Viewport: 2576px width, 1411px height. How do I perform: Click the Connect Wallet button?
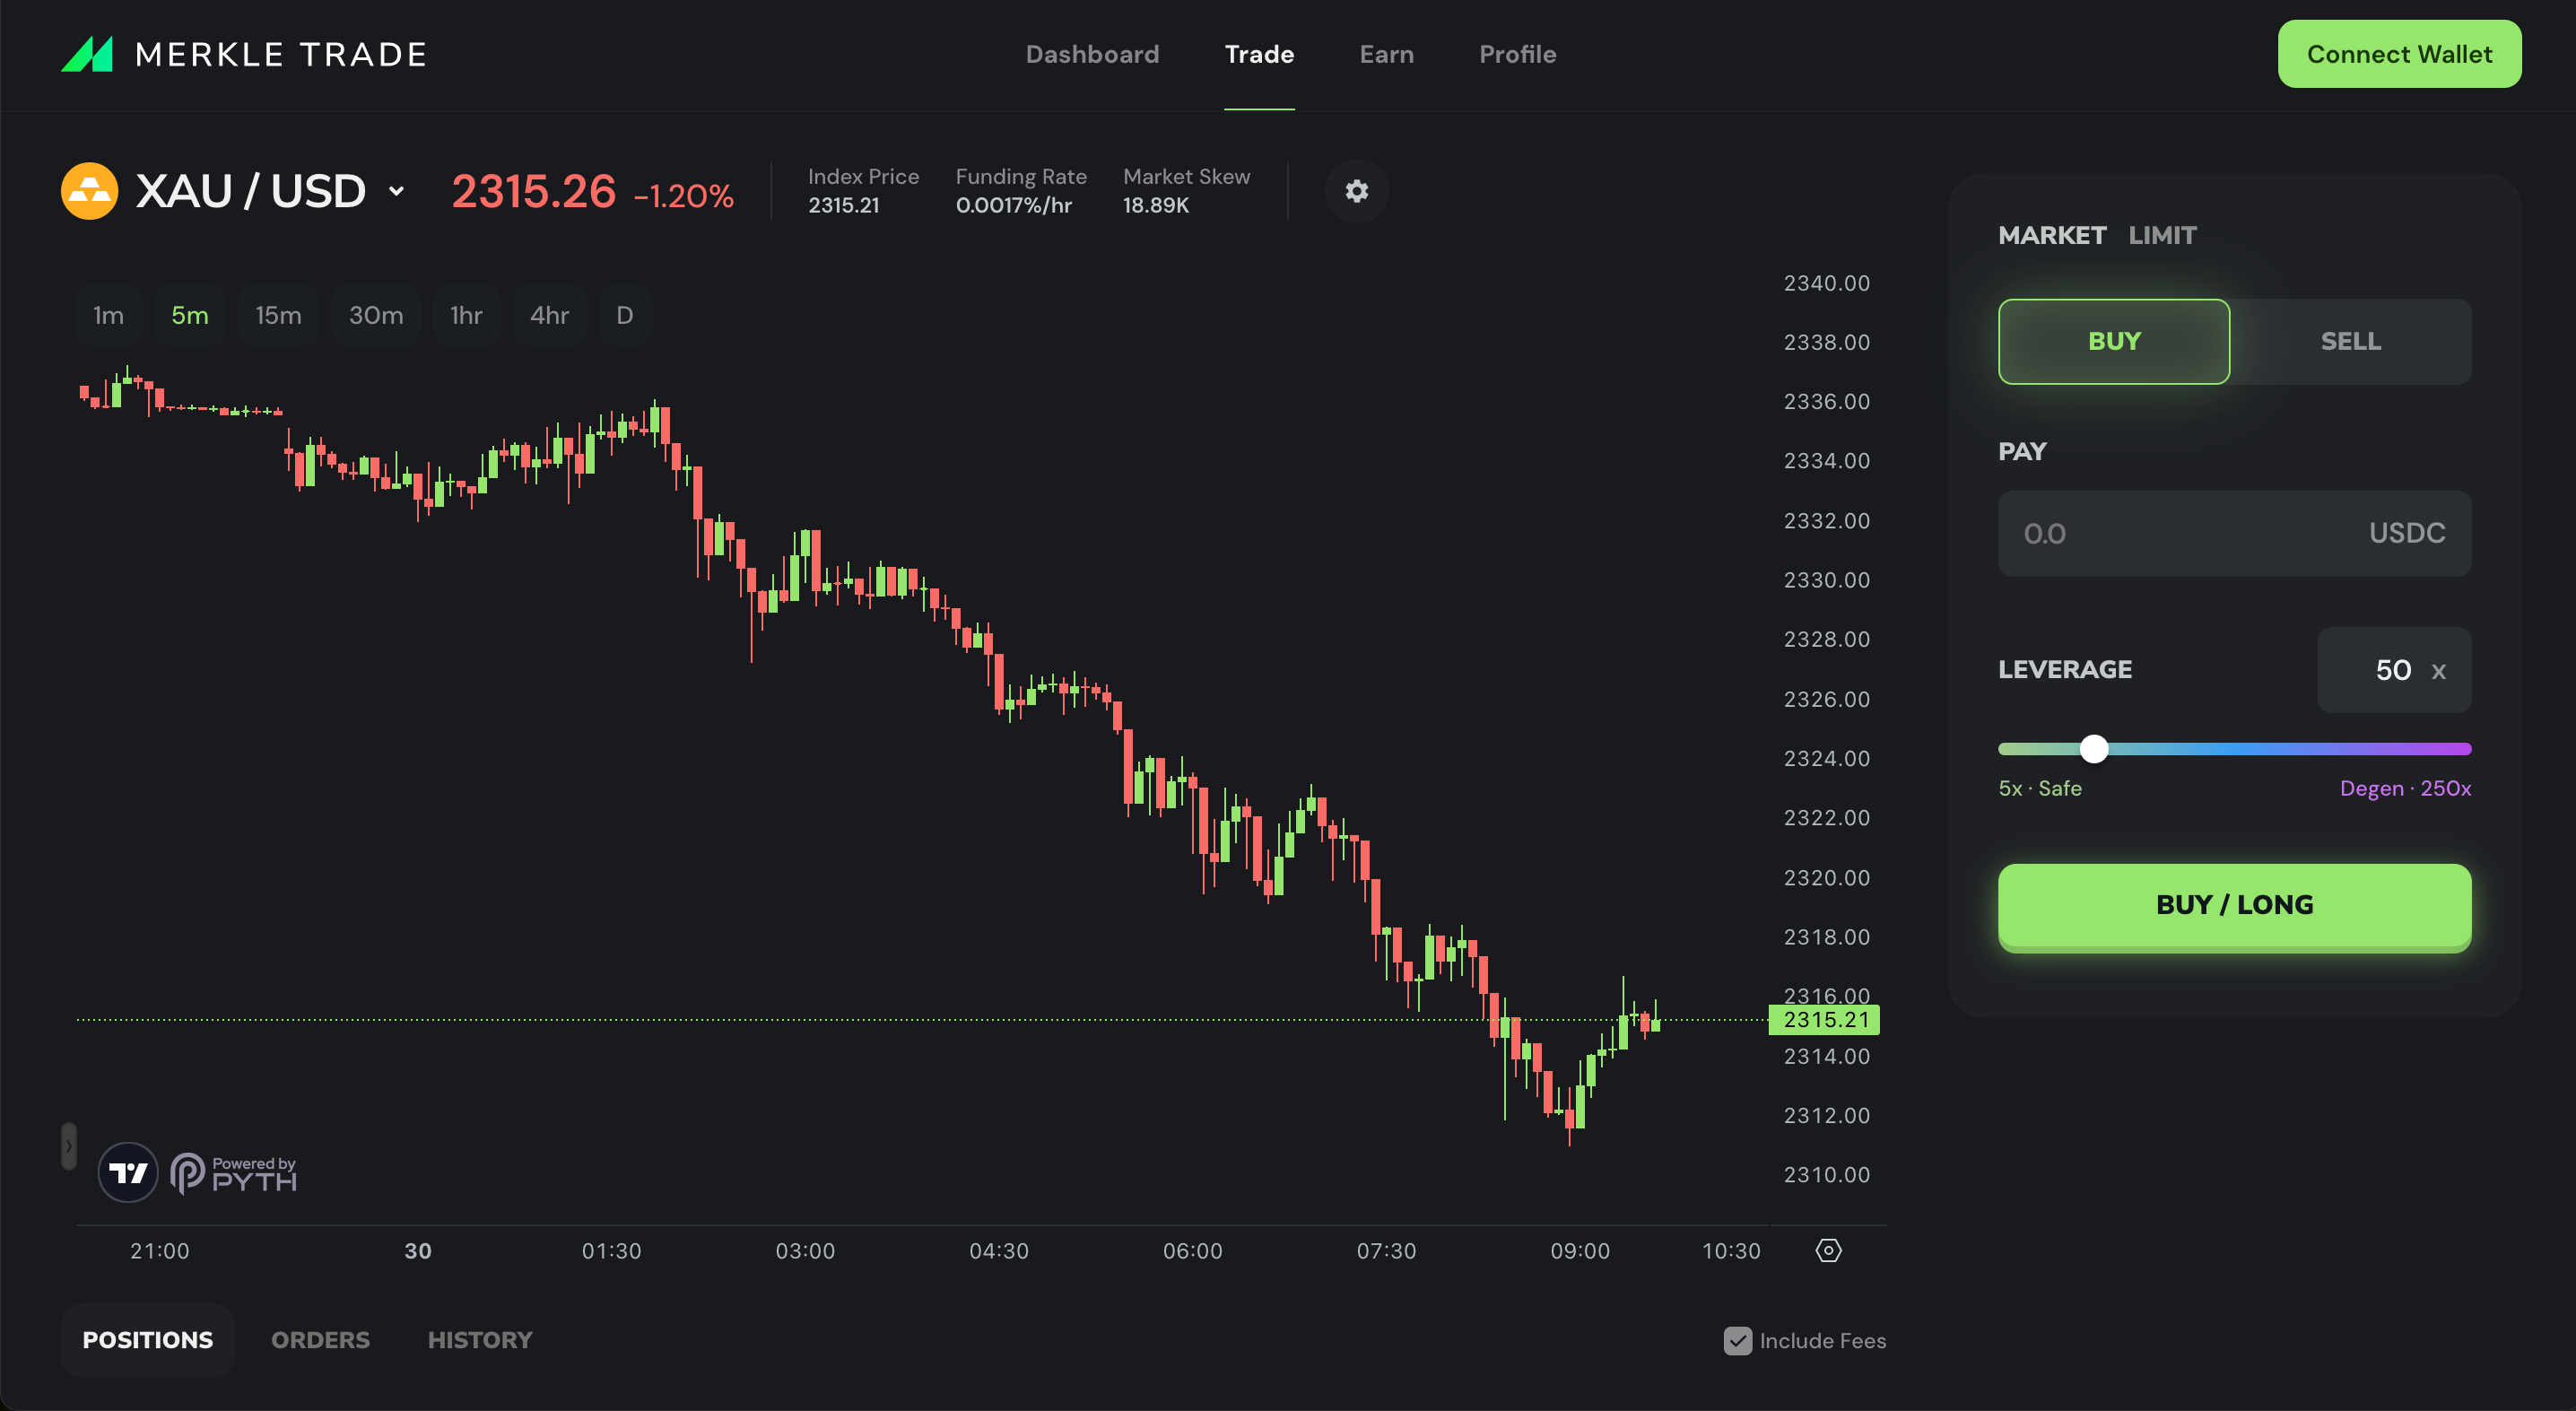pyautogui.click(x=2399, y=54)
